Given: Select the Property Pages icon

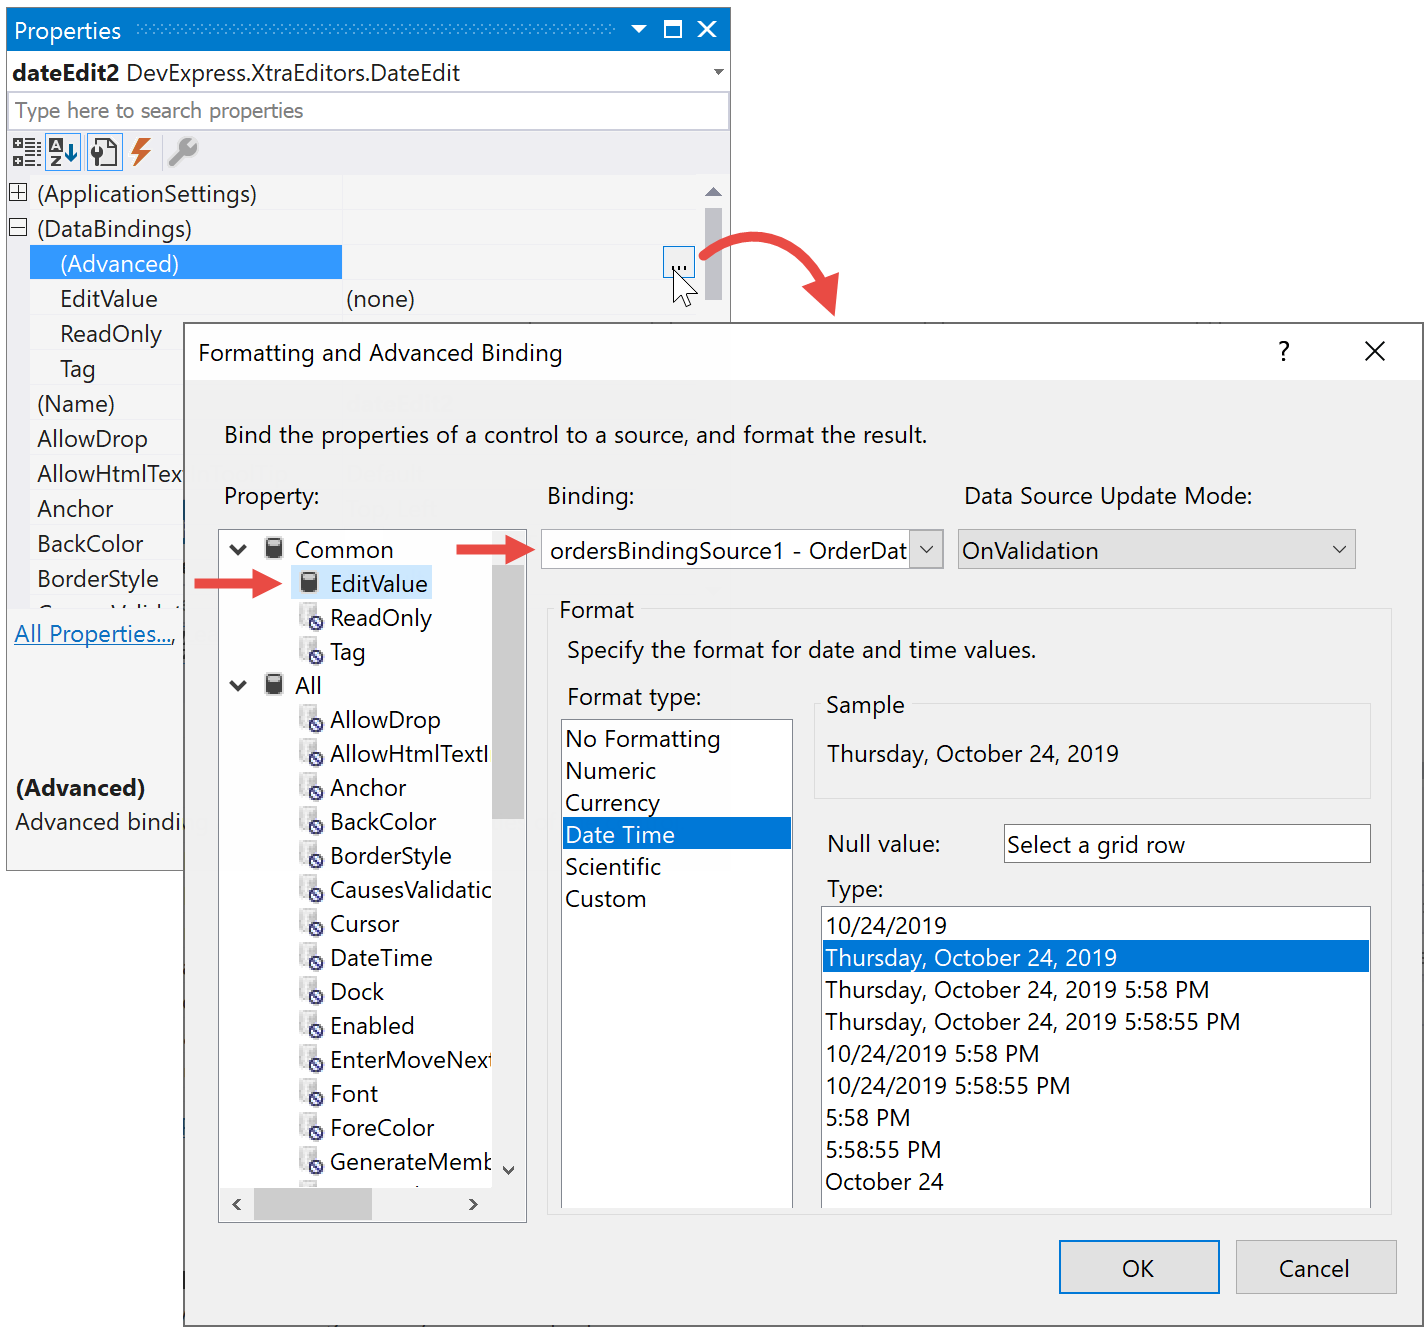Looking at the screenshot, I should click(x=103, y=152).
